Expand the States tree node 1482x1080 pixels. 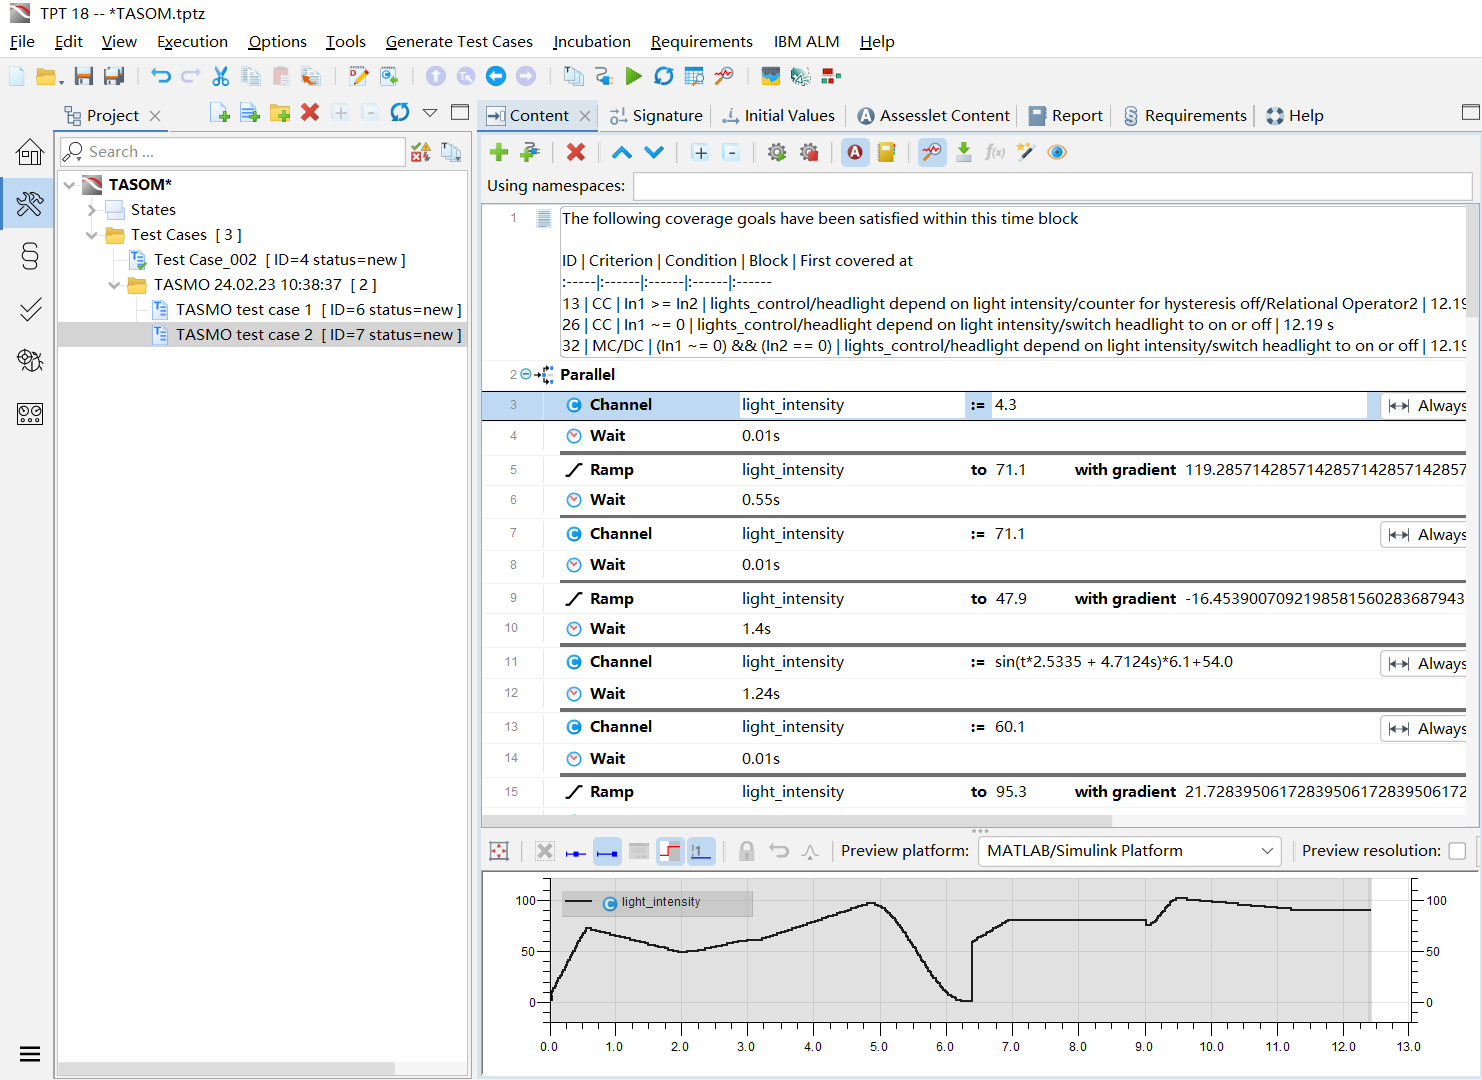coord(92,210)
